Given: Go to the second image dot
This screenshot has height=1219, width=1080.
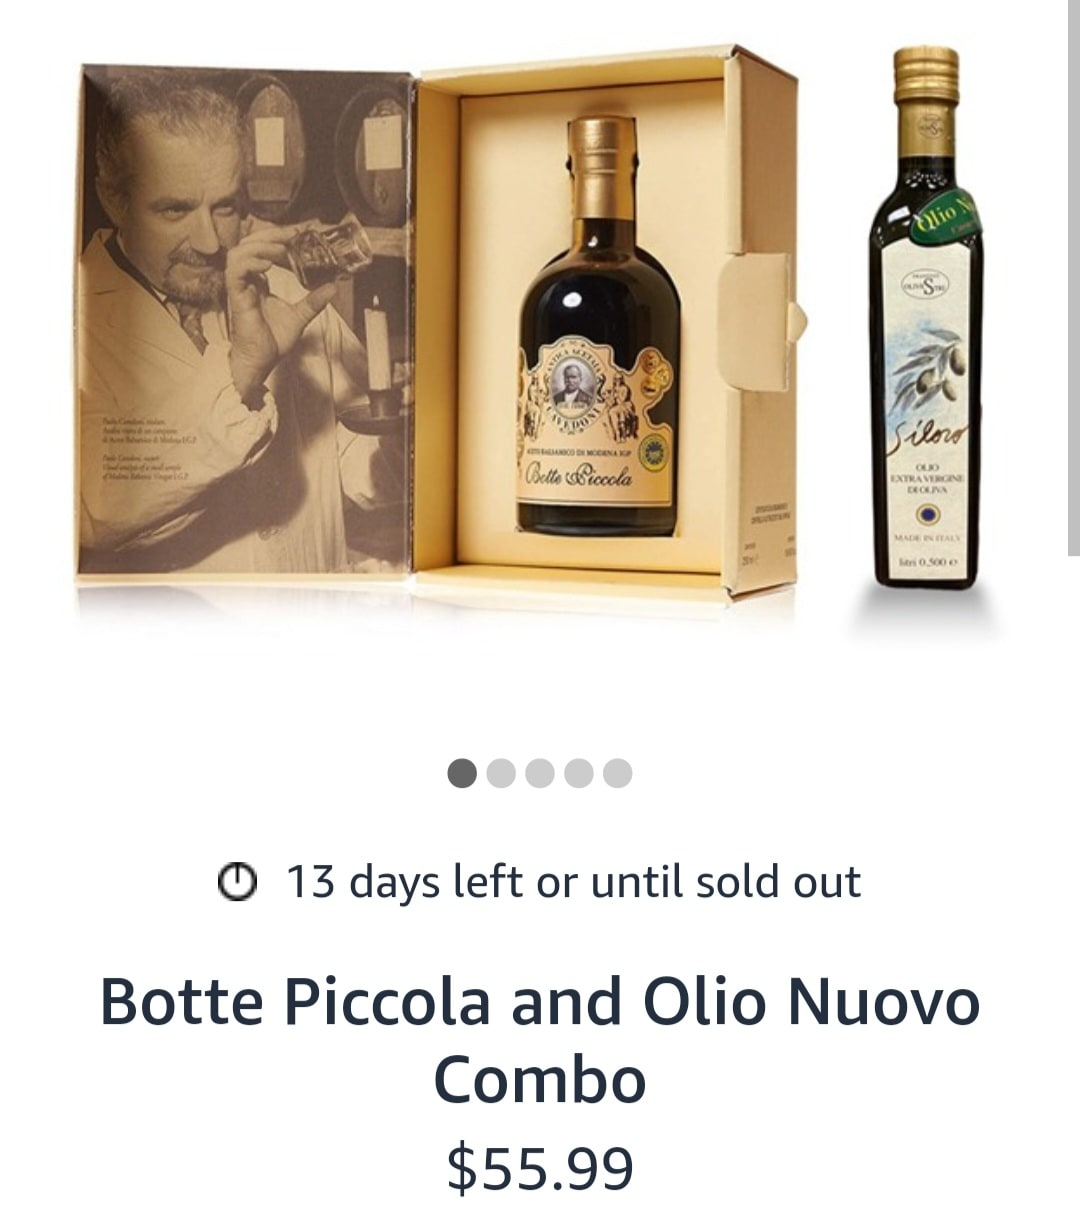Looking at the screenshot, I should tap(501, 773).
